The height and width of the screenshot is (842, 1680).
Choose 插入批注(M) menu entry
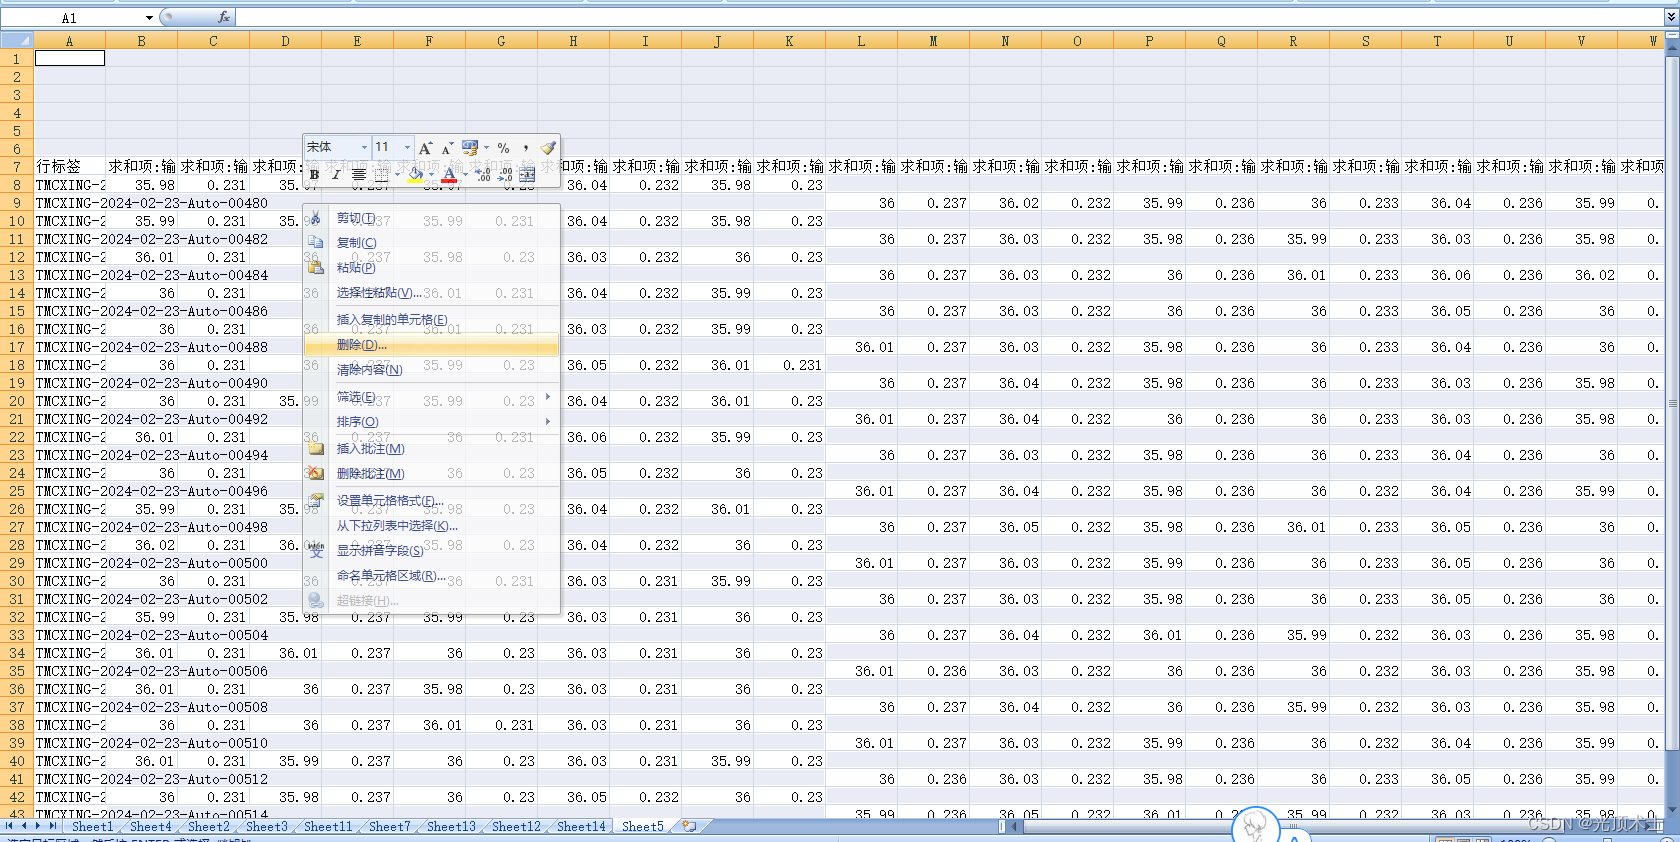click(431, 448)
